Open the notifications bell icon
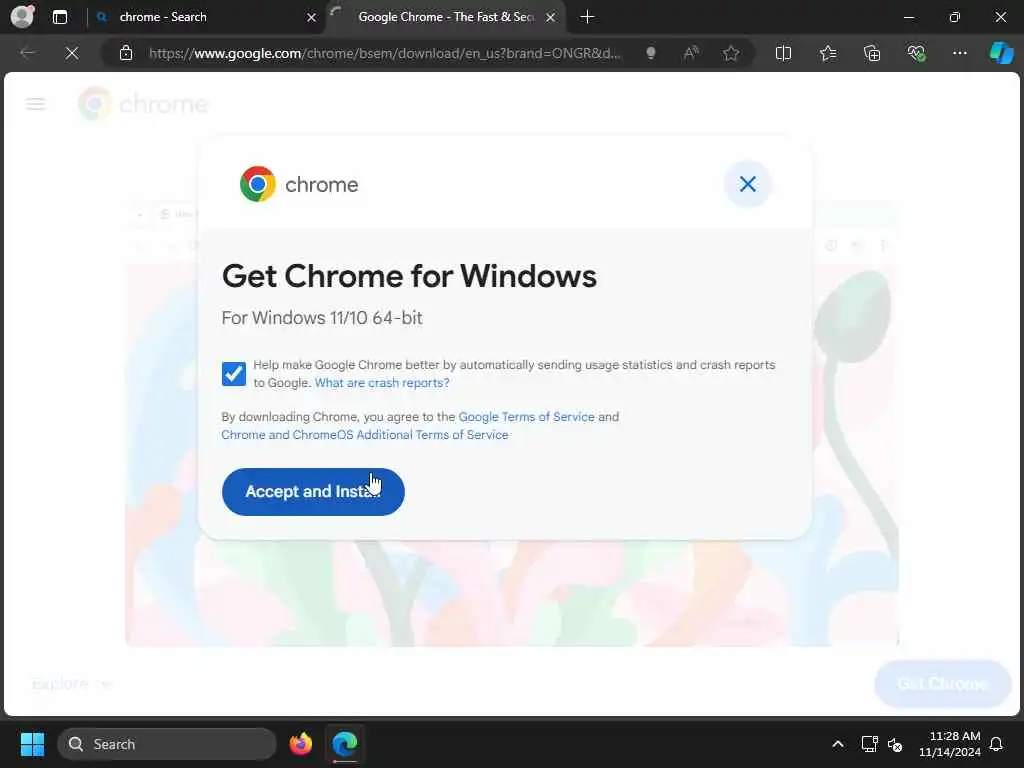The image size is (1024, 768). tap(997, 744)
